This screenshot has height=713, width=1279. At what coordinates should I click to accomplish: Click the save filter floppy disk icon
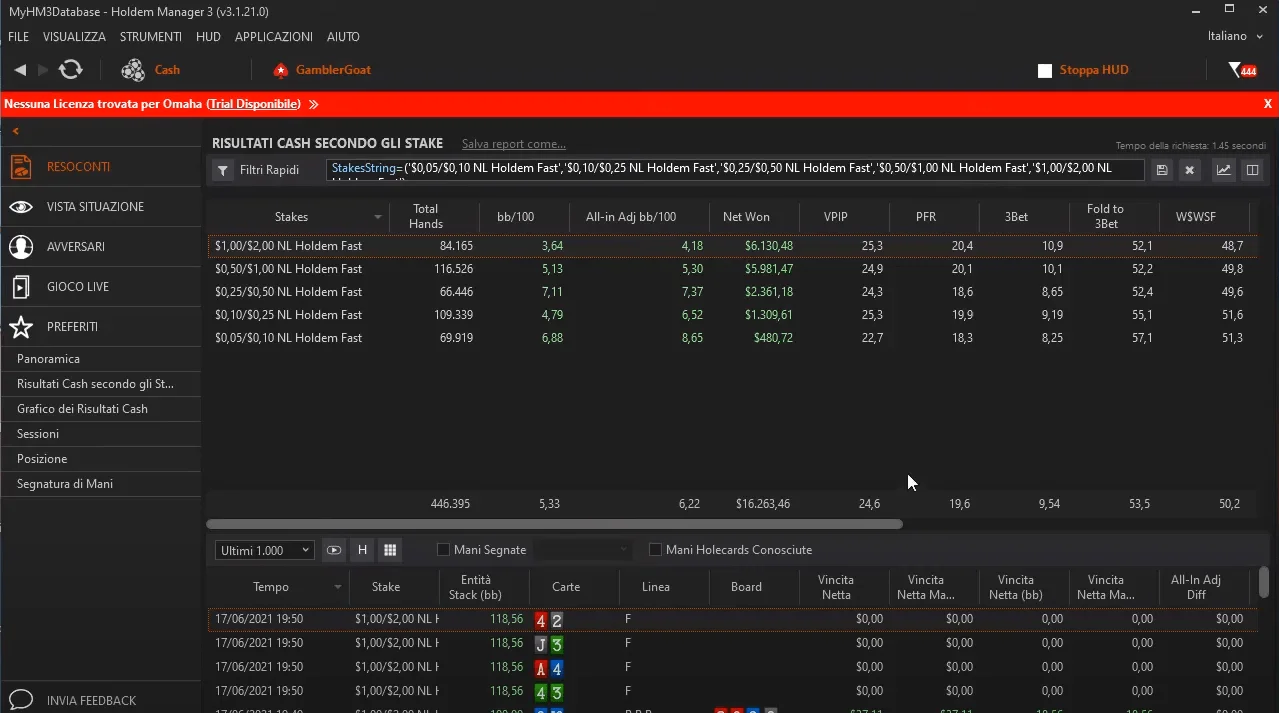(1161, 170)
